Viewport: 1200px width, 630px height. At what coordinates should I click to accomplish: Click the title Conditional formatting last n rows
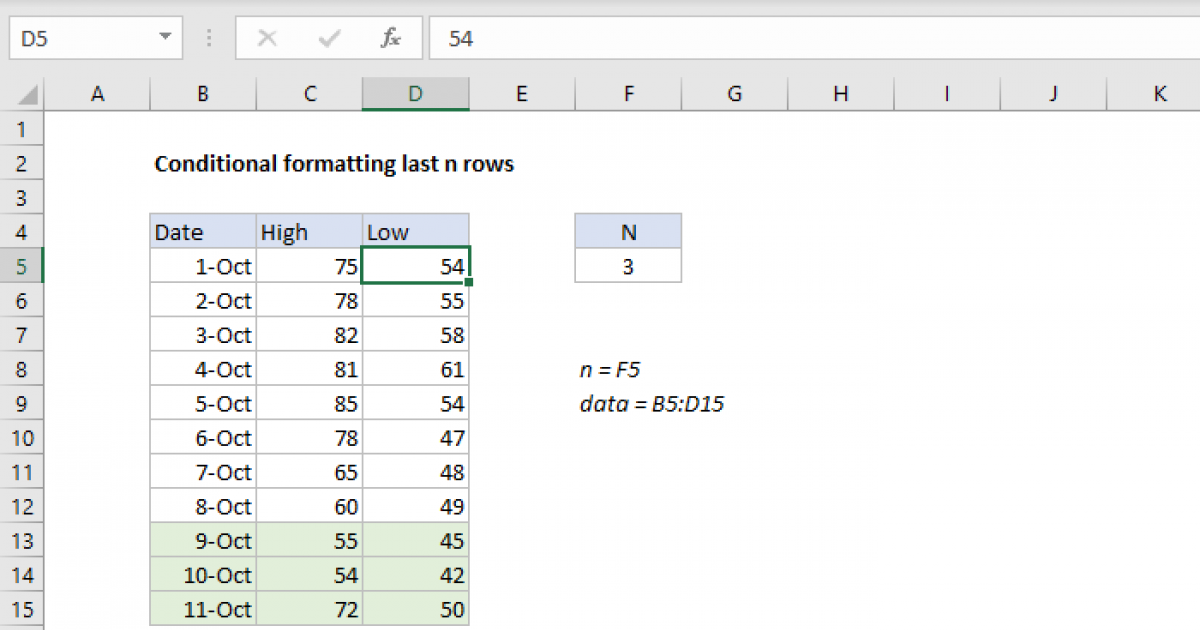(333, 163)
